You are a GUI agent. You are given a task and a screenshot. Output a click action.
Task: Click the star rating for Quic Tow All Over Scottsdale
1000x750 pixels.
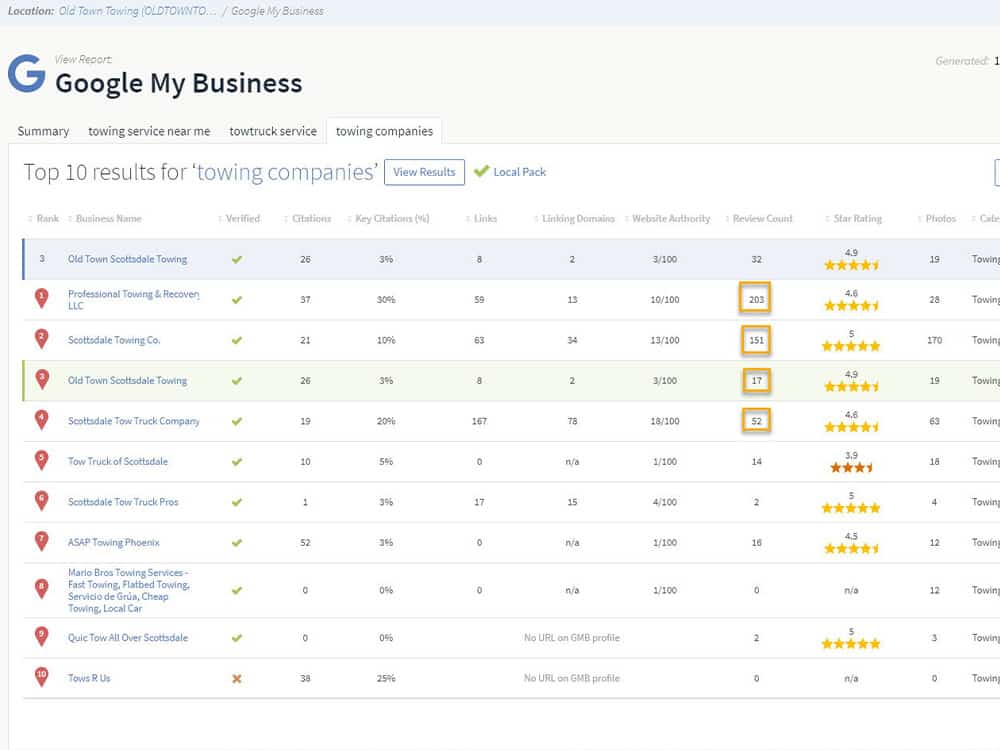point(851,643)
